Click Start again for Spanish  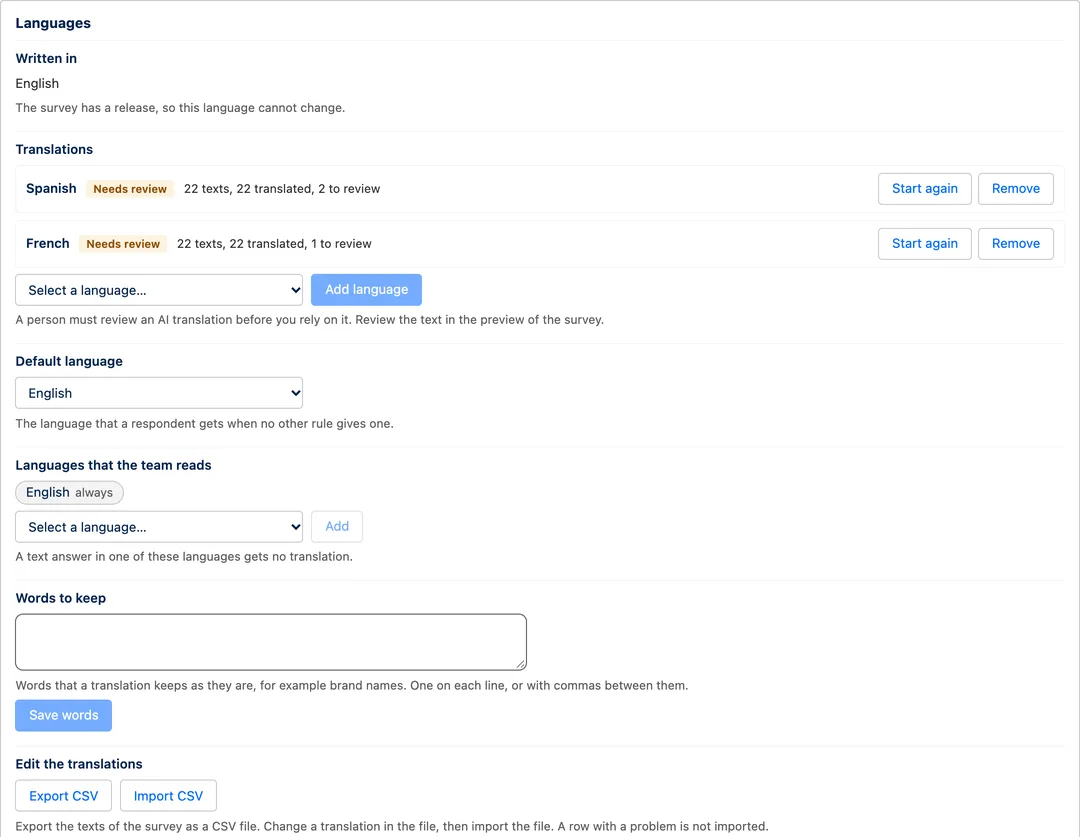tap(924, 189)
